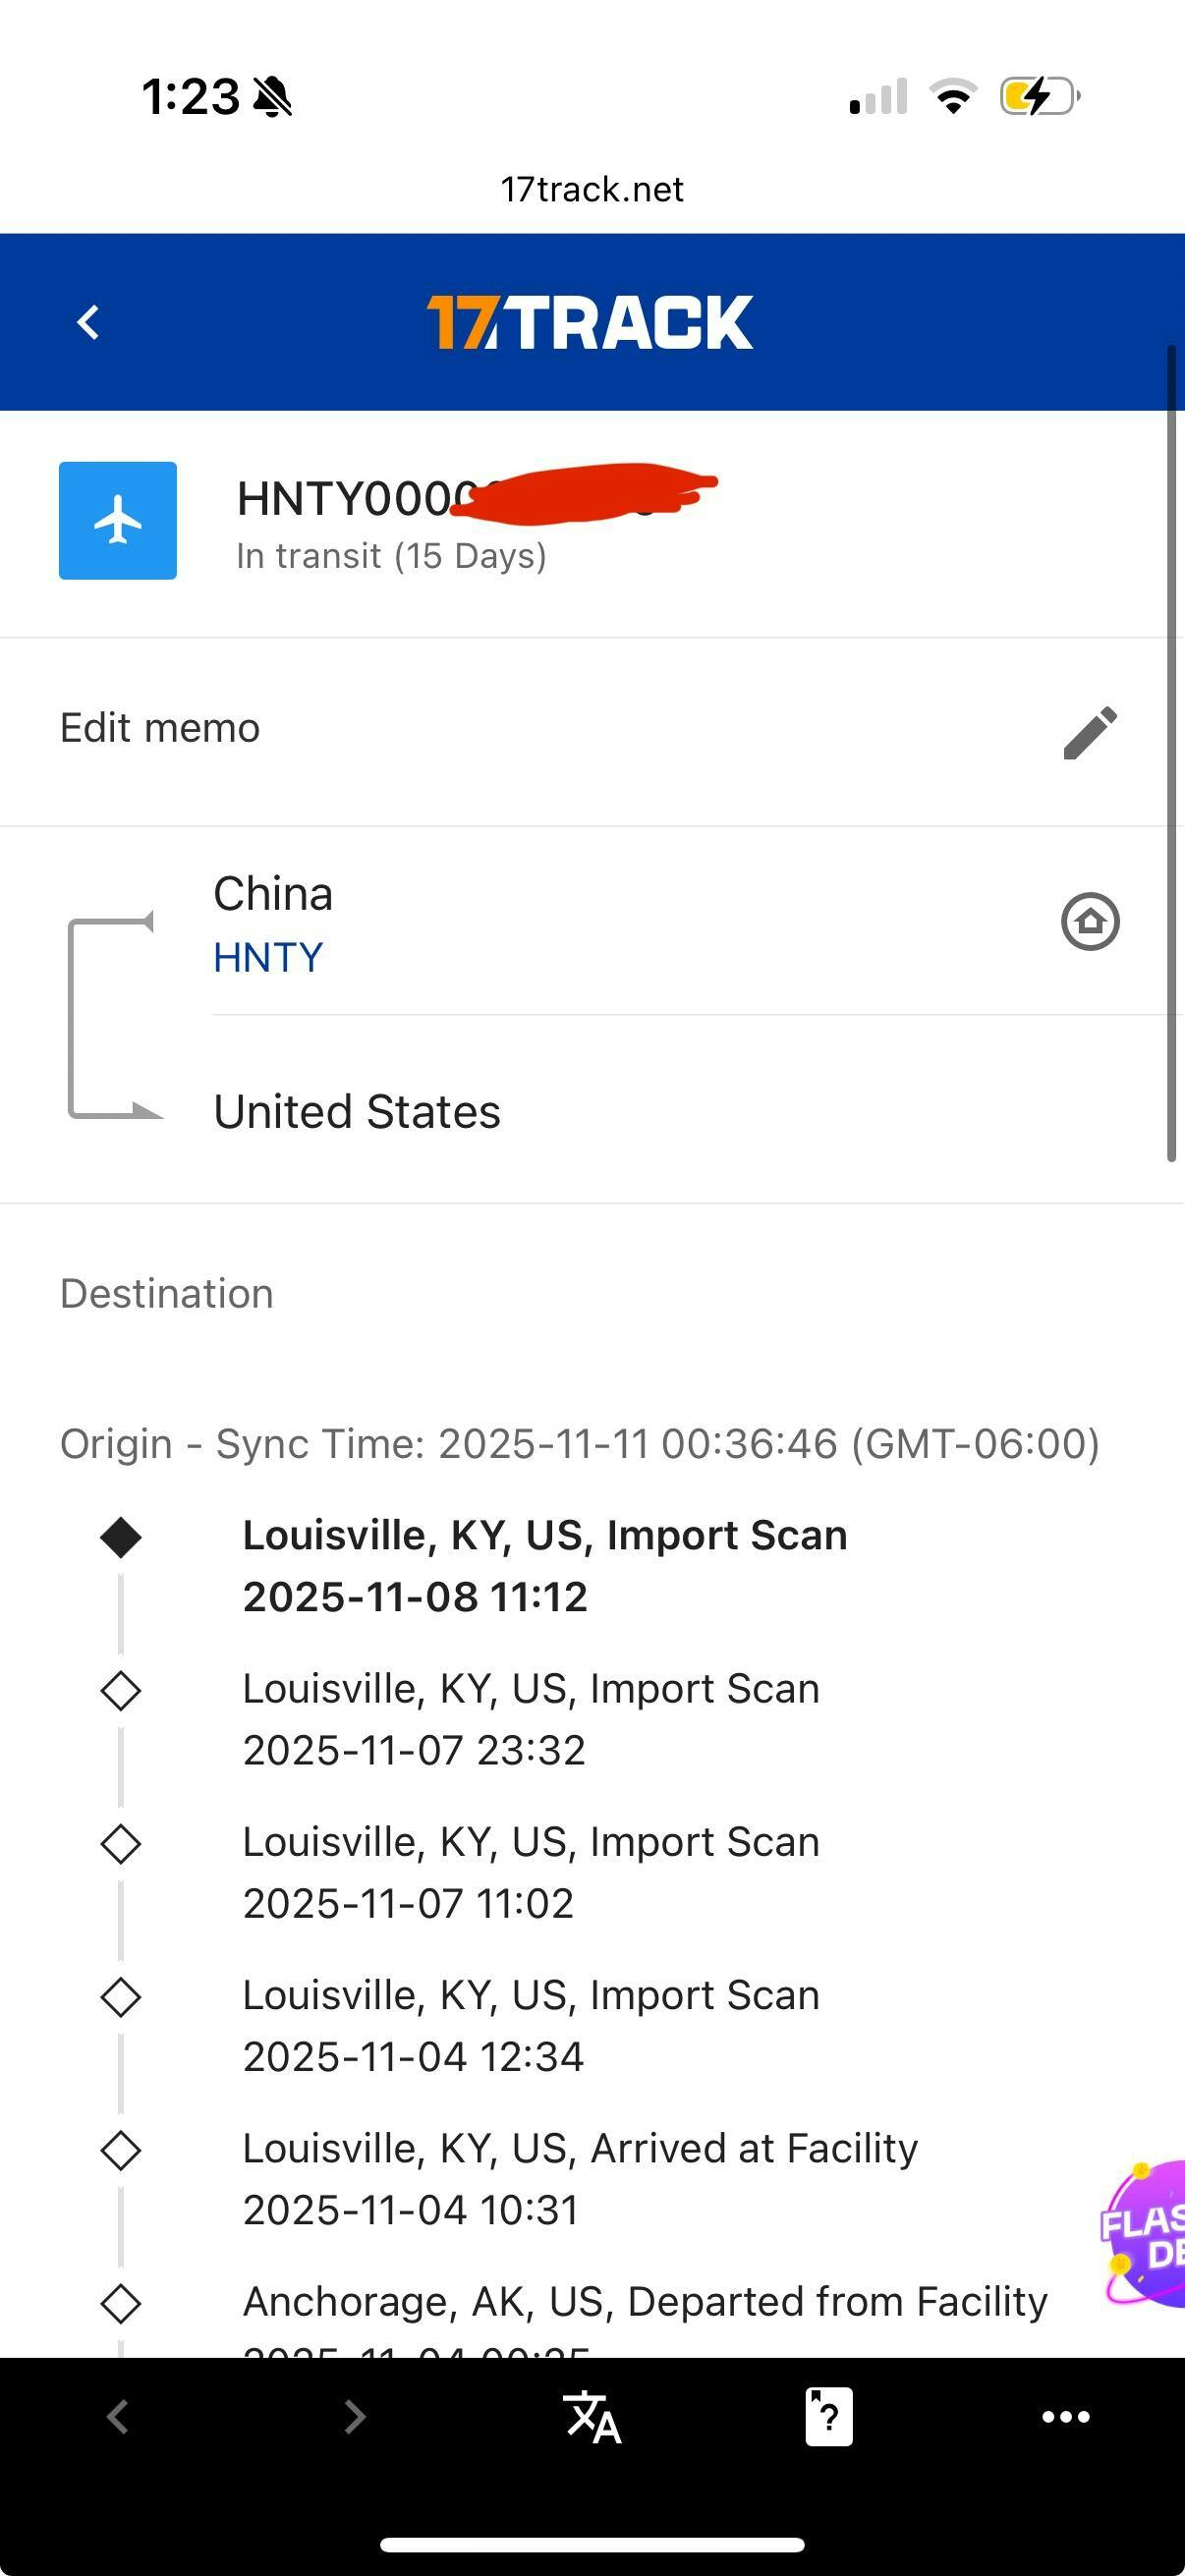Click the Anchorage Departed from Facility entry
1185x2576 pixels.
tap(645, 2302)
